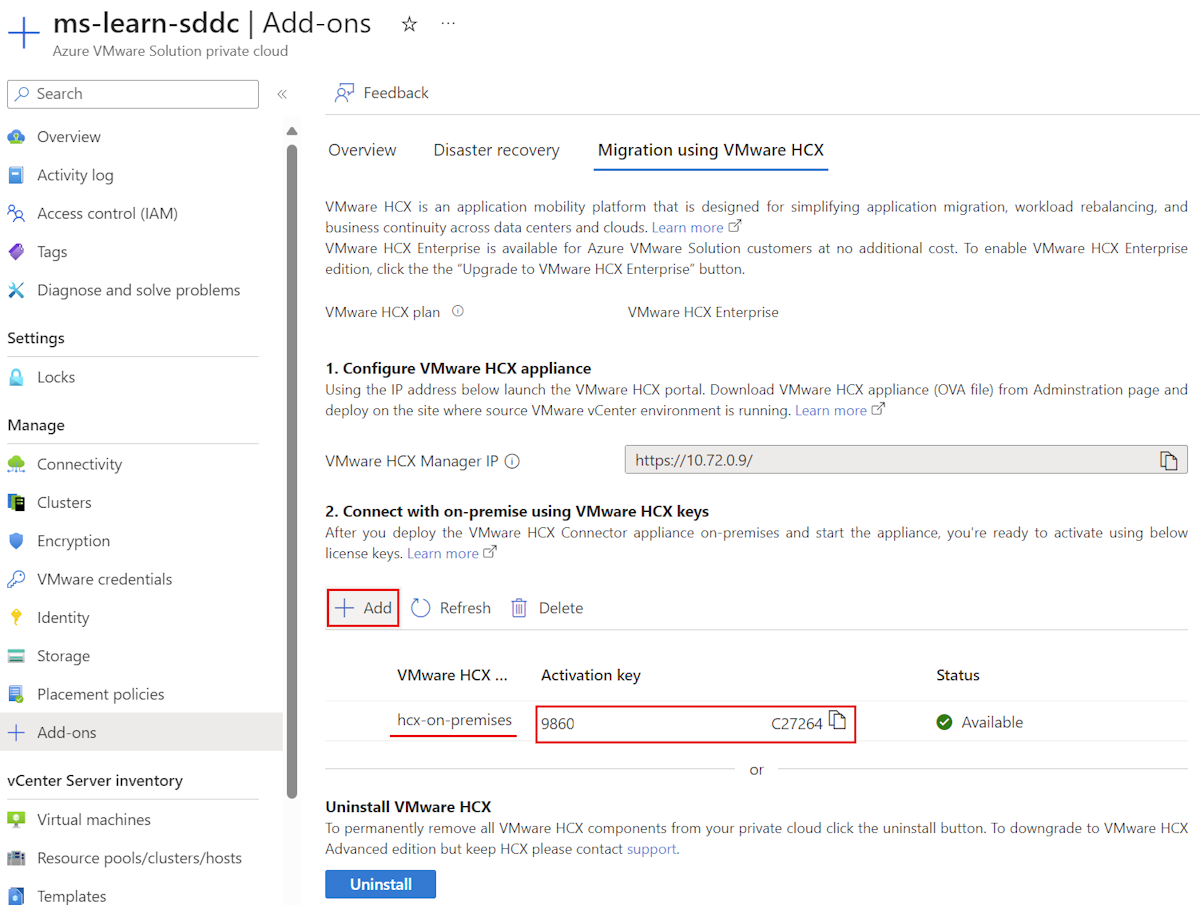Click the Uninstall VMware HCX button
This screenshot has width=1200, height=905.
[x=380, y=884]
